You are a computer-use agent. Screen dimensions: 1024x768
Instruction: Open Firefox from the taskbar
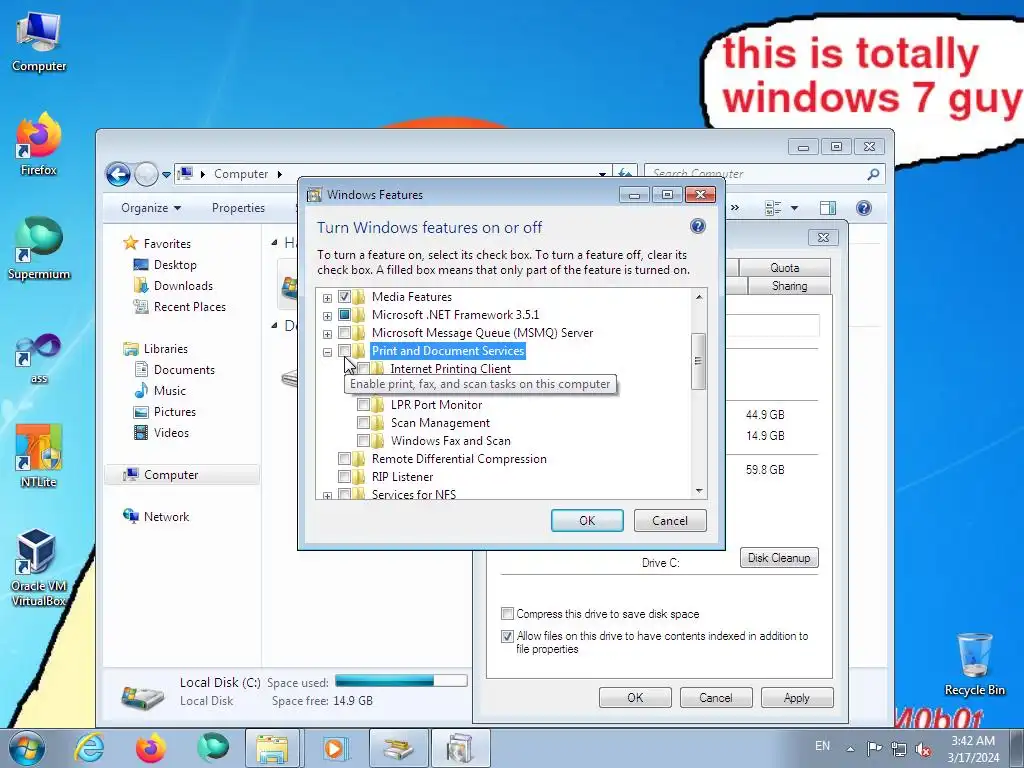(151, 748)
